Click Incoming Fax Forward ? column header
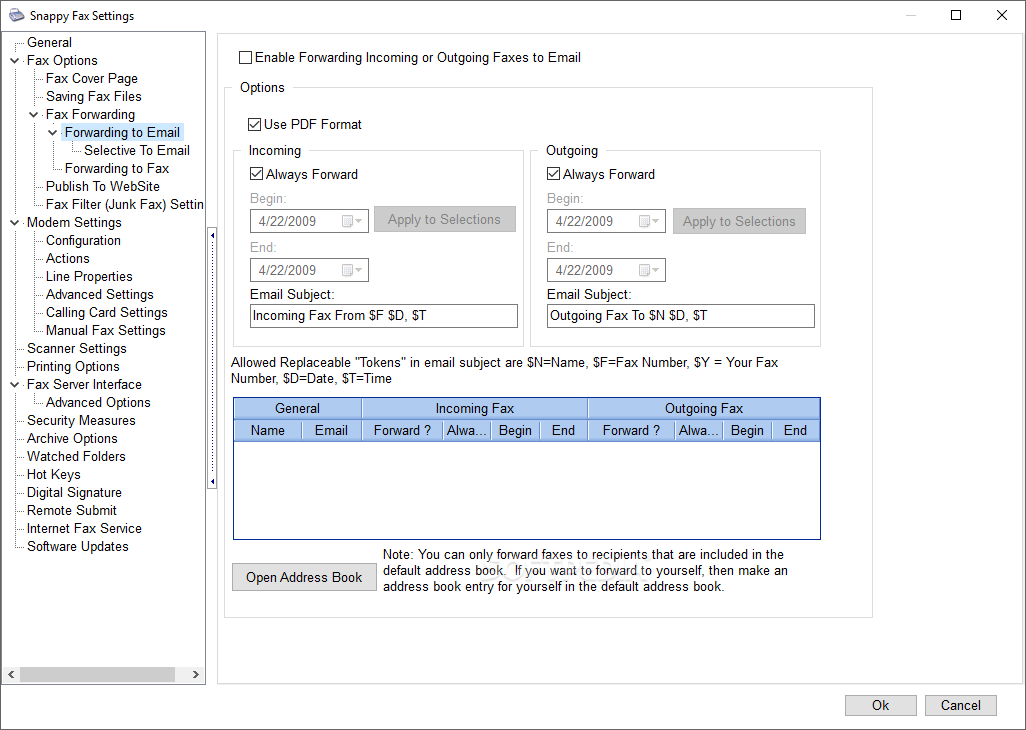Viewport: 1026px width, 730px height. click(x=402, y=430)
